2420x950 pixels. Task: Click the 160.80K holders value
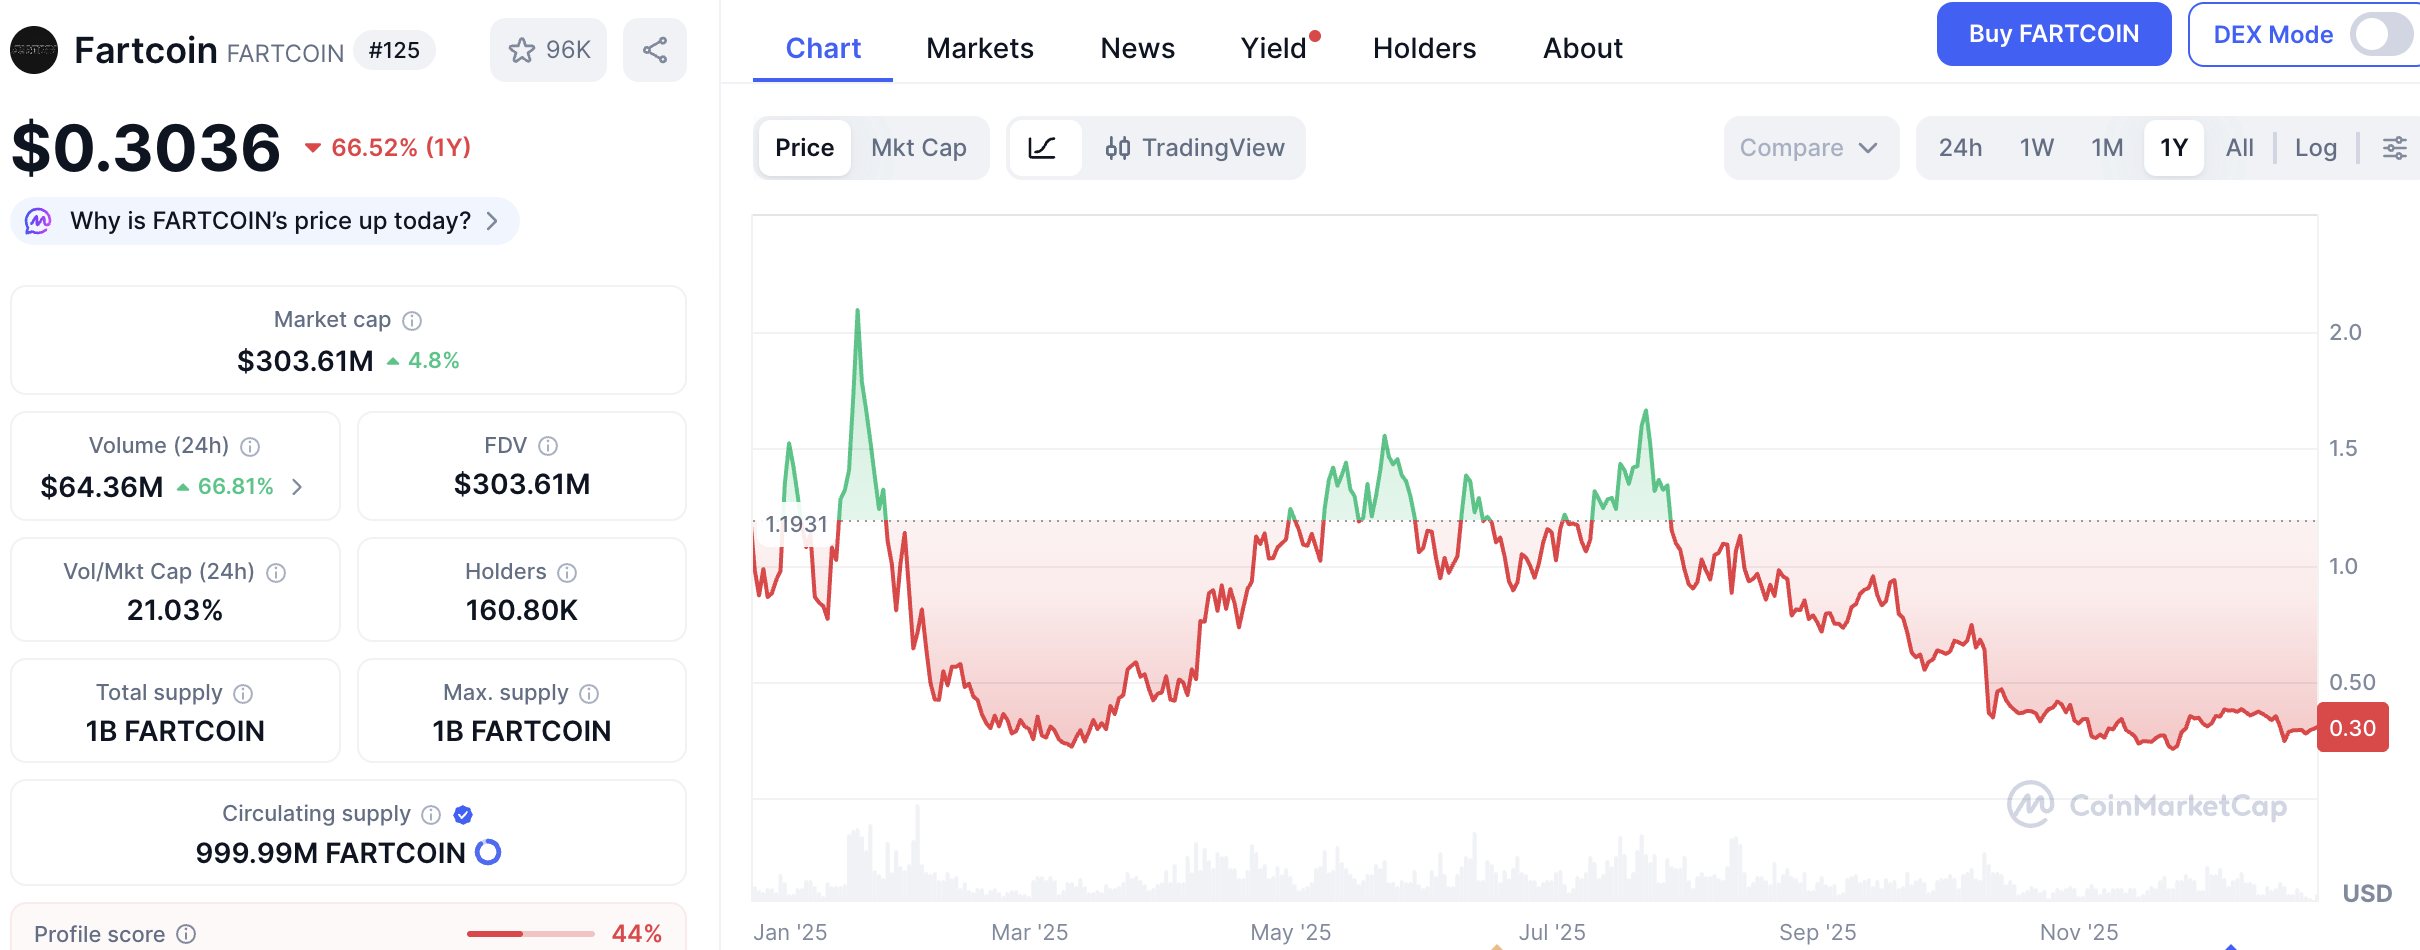click(x=522, y=610)
